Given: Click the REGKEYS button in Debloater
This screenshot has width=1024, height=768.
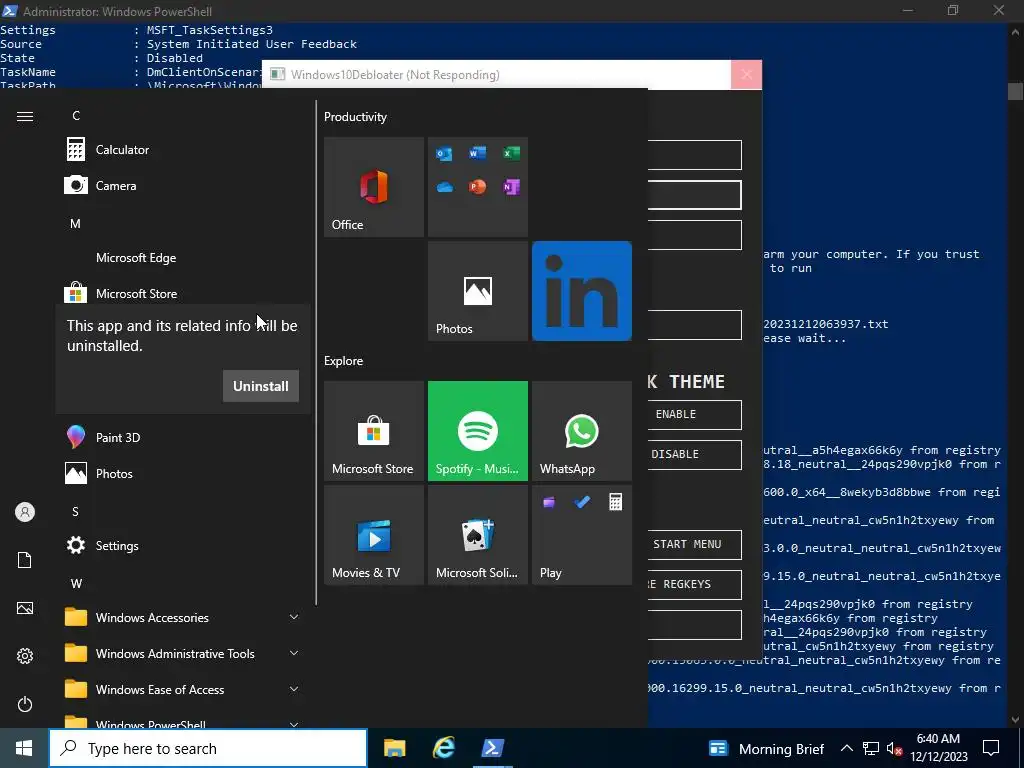Looking at the screenshot, I should coord(694,584).
